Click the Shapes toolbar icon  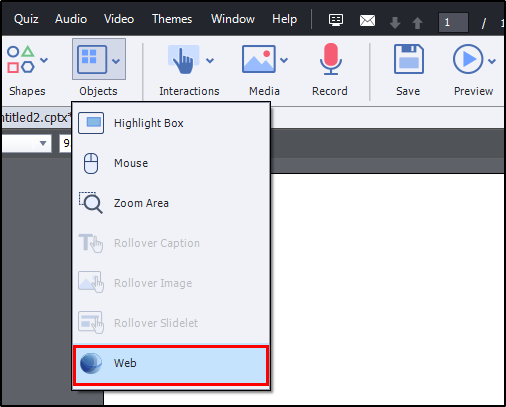21,59
